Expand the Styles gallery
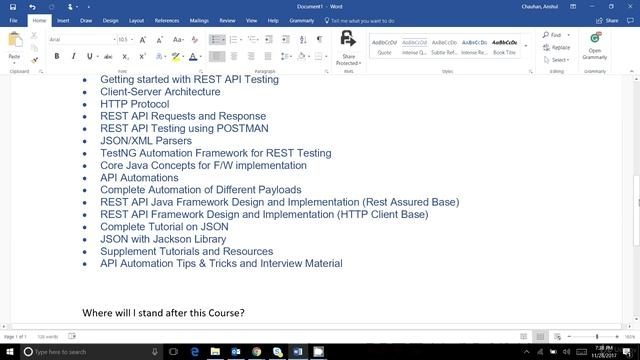This screenshot has width=640, height=360. click(x=526, y=46)
